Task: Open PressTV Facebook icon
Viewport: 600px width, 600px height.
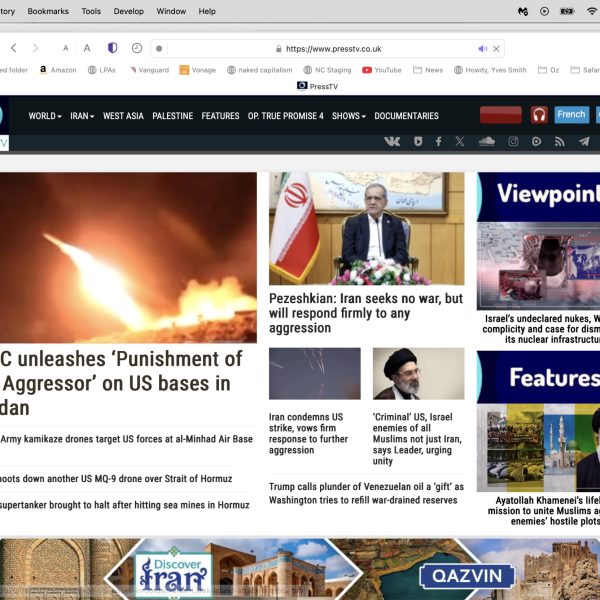Action: point(439,142)
